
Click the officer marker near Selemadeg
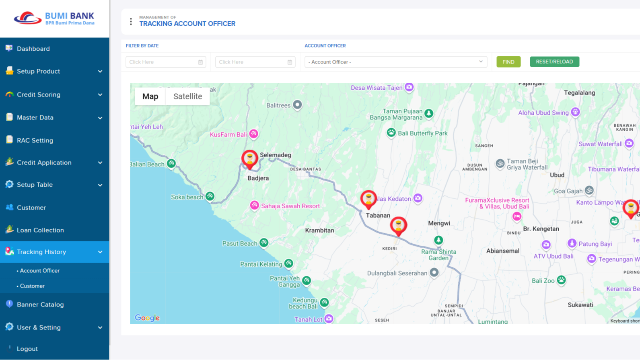click(x=249, y=160)
